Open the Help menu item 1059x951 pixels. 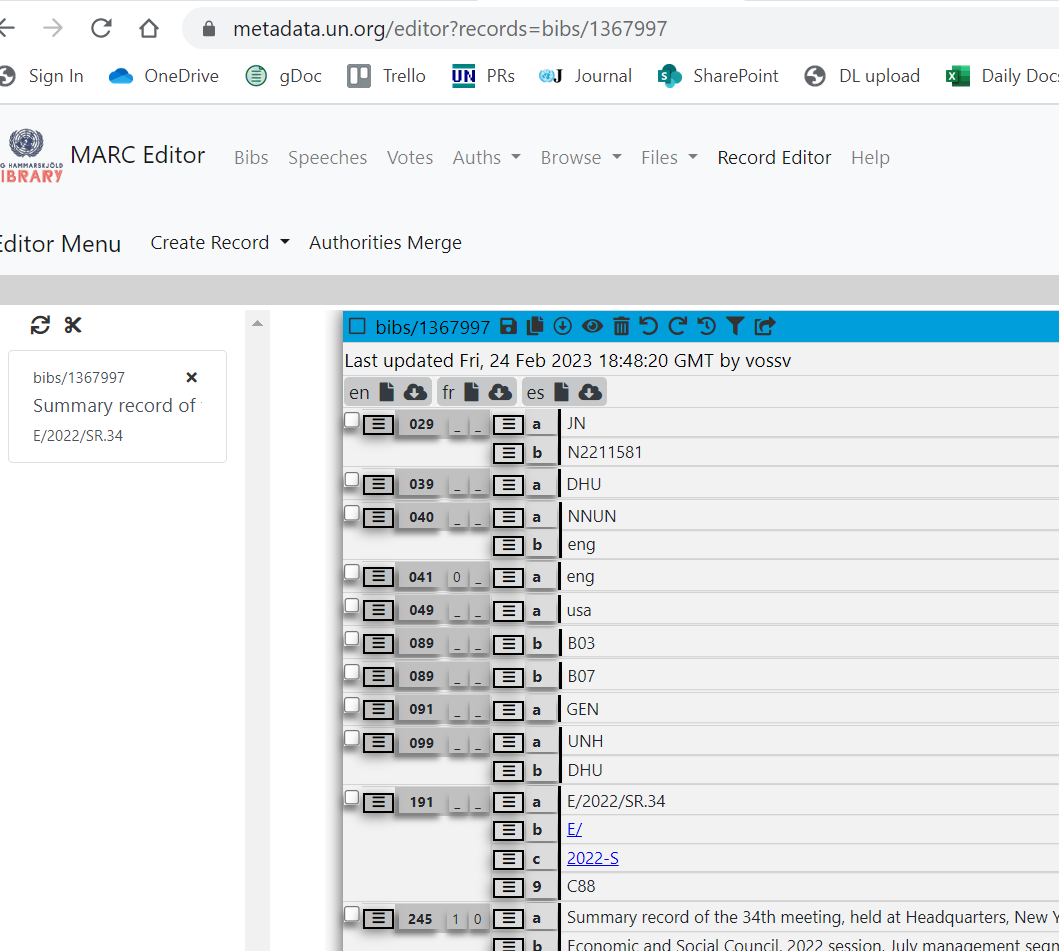pos(870,157)
